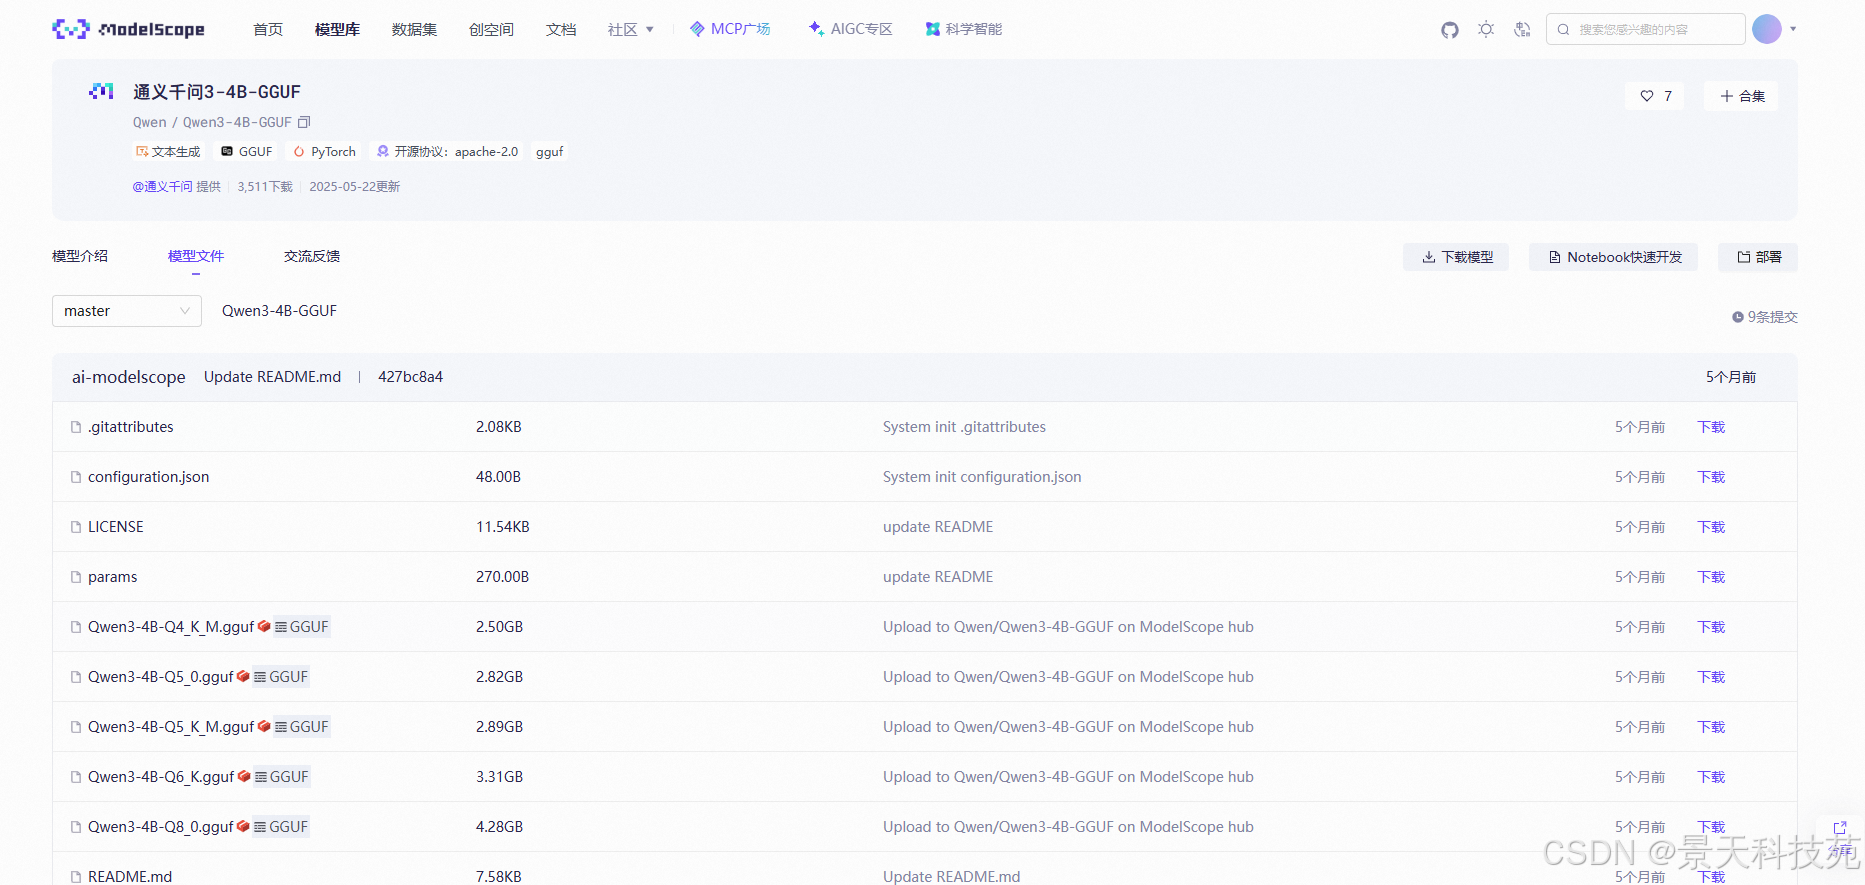Click the red cube icon beside Qwen3-4B-Q6_K.gguf
The width and height of the screenshot is (1865, 885).
pyautogui.click(x=244, y=776)
